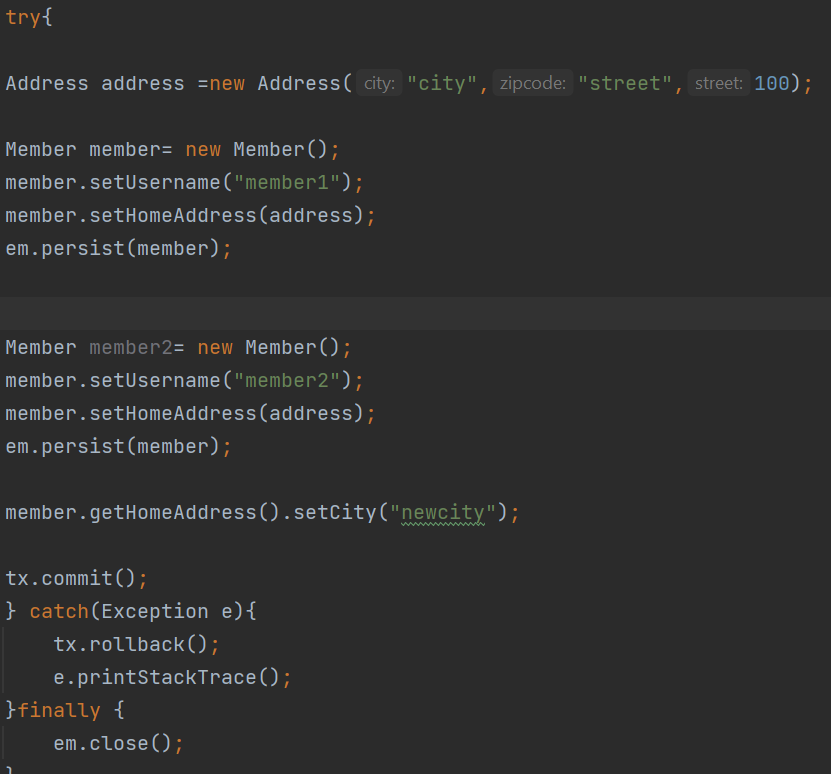The image size is (831, 774).
Task: Click the setCity method call
Action: click(x=335, y=513)
